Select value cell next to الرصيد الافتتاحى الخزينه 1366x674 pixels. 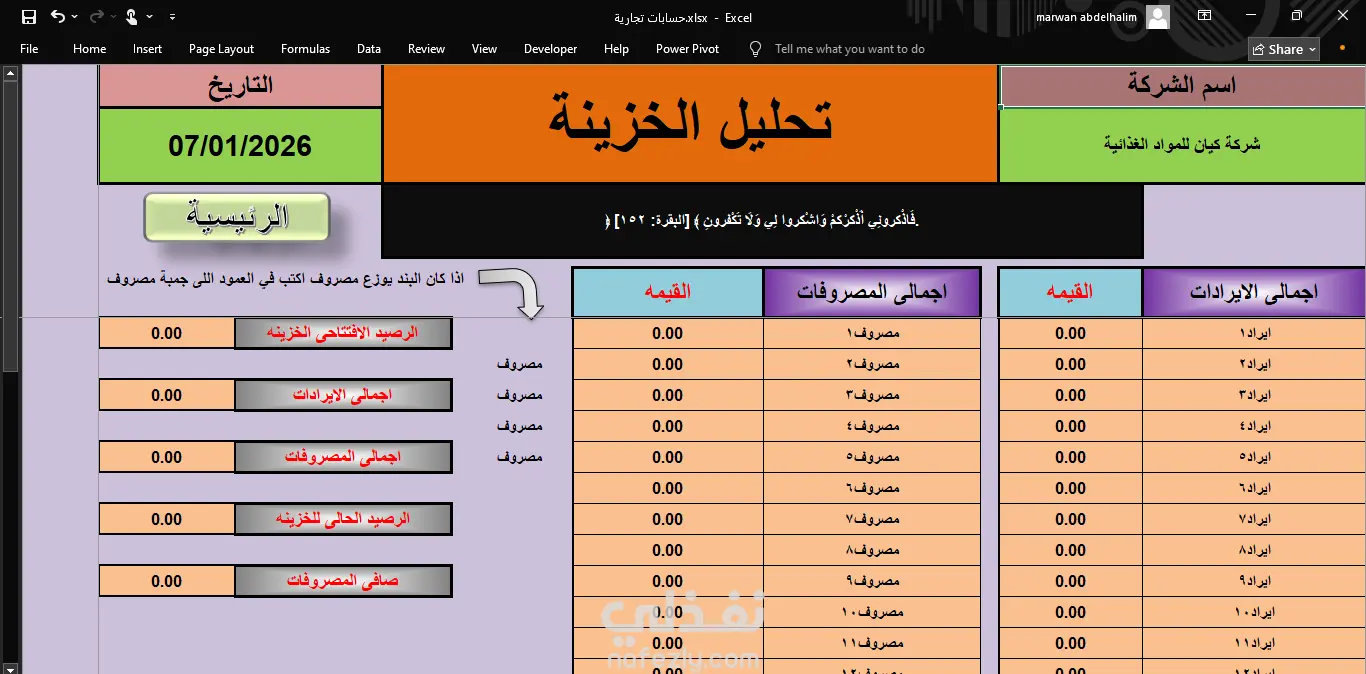tap(167, 333)
